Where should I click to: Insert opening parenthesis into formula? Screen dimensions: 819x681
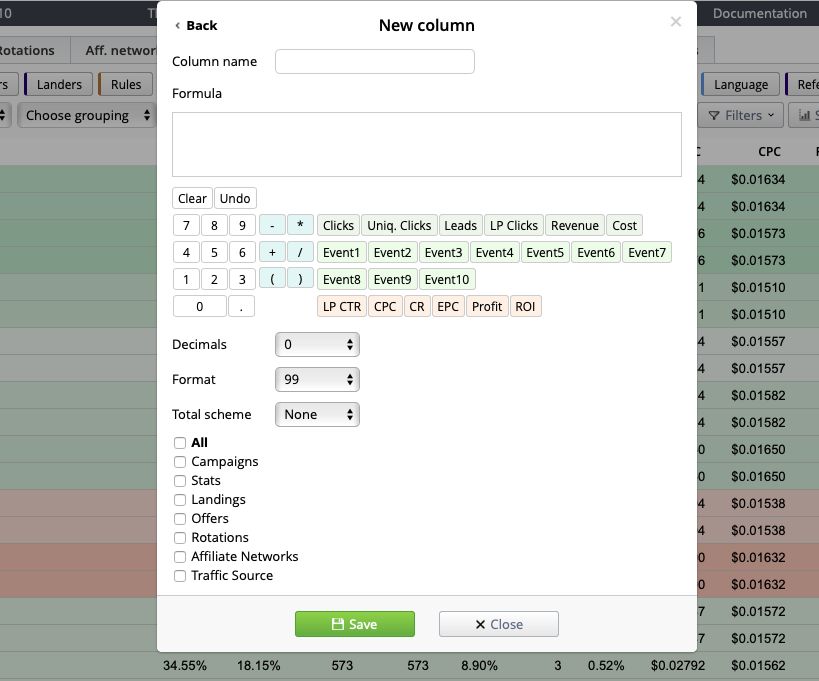[x=272, y=279]
